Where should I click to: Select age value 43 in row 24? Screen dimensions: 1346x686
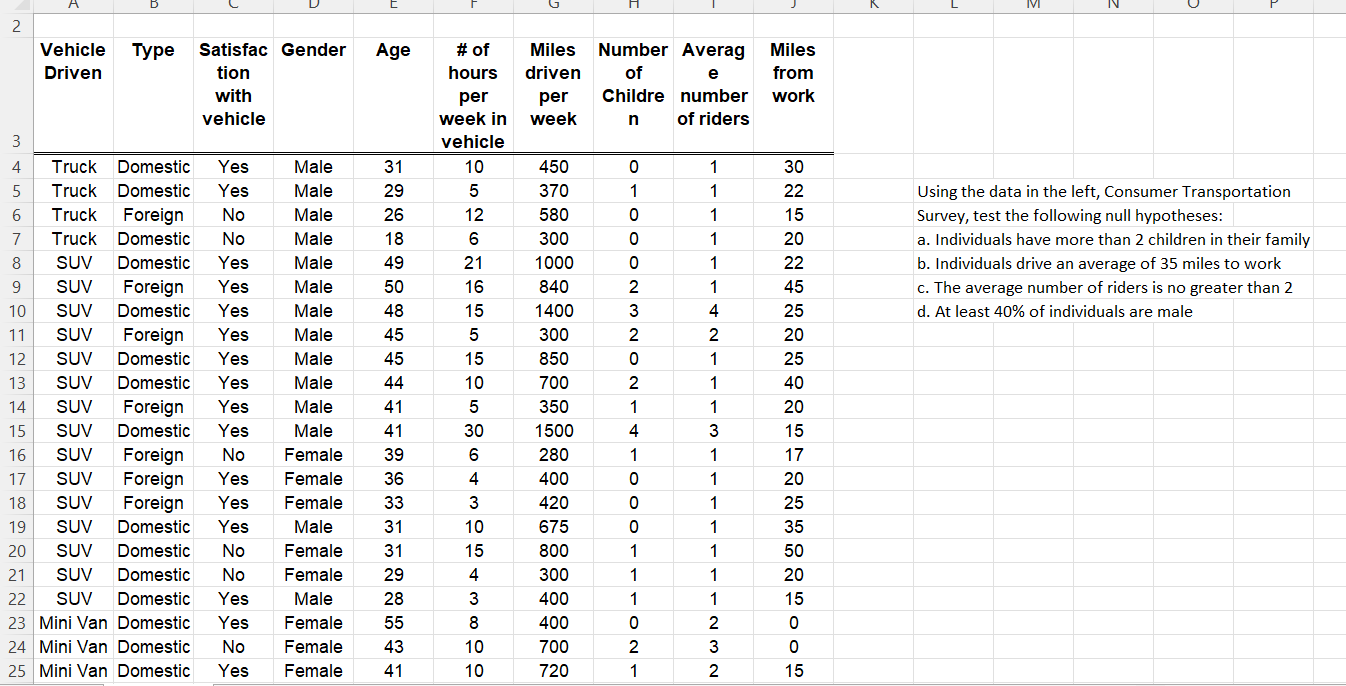point(393,647)
